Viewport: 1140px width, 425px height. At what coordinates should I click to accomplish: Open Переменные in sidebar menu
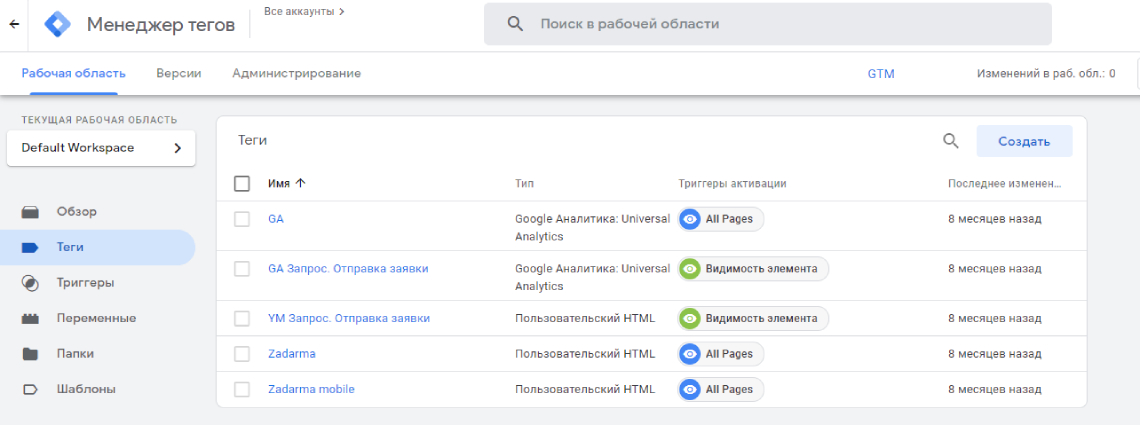97,318
